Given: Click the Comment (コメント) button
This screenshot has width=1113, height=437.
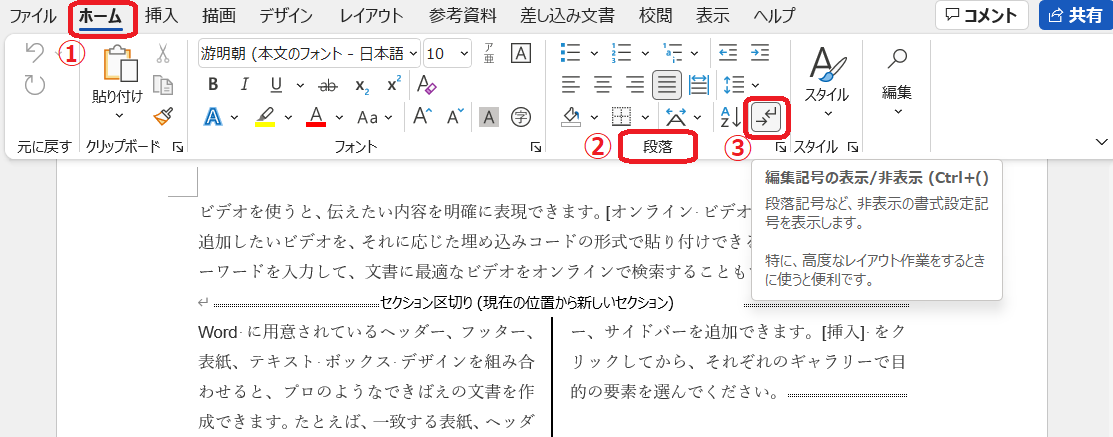Looking at the screenshot, I should click(x=982, y=15).
